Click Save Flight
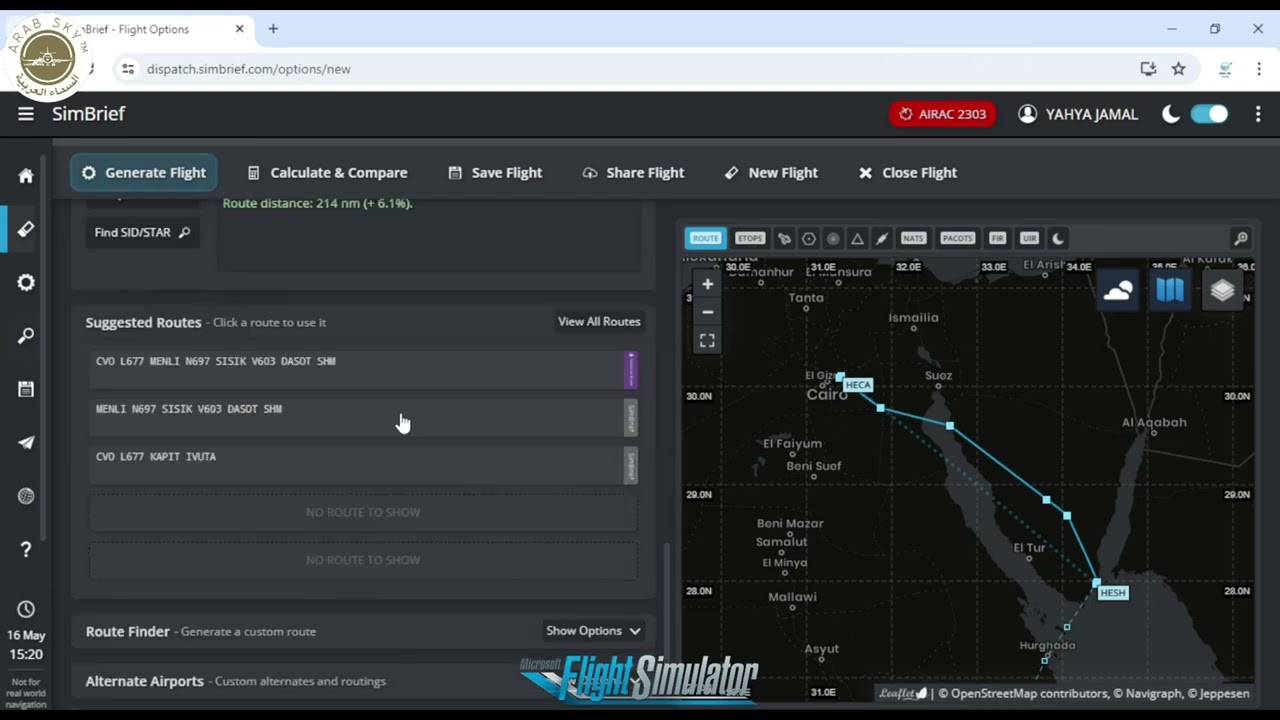The width and height of the screenshot is (1280, 720). (x=495, y=173)
